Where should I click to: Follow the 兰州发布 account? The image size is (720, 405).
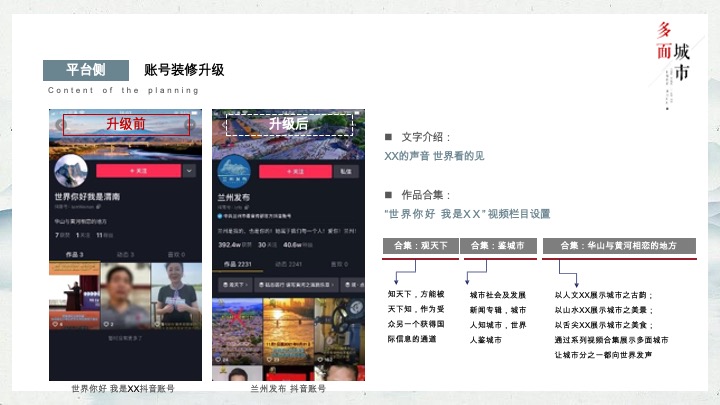pyautogui.click(x=295, y=172)
